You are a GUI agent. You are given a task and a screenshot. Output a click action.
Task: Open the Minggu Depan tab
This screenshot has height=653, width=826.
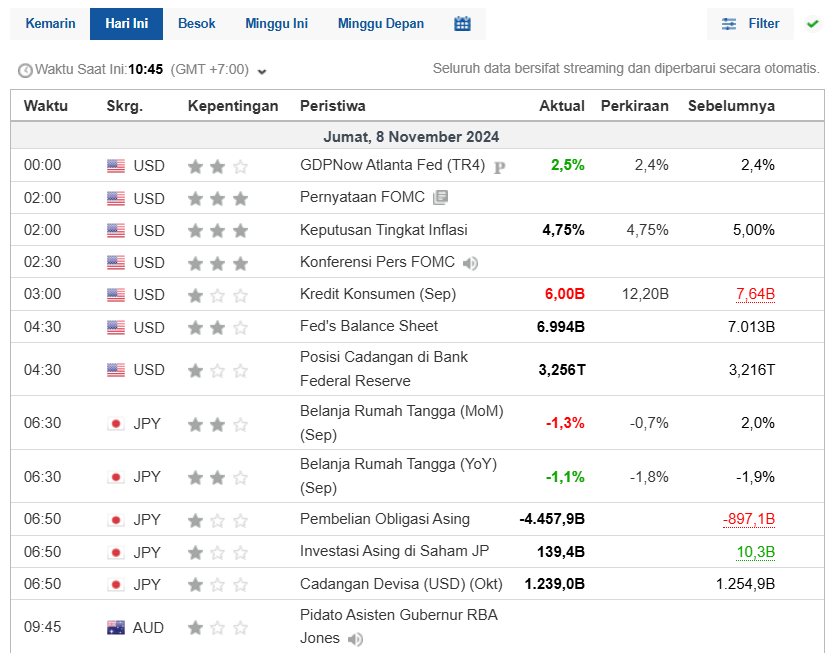(x=380, y=23)
